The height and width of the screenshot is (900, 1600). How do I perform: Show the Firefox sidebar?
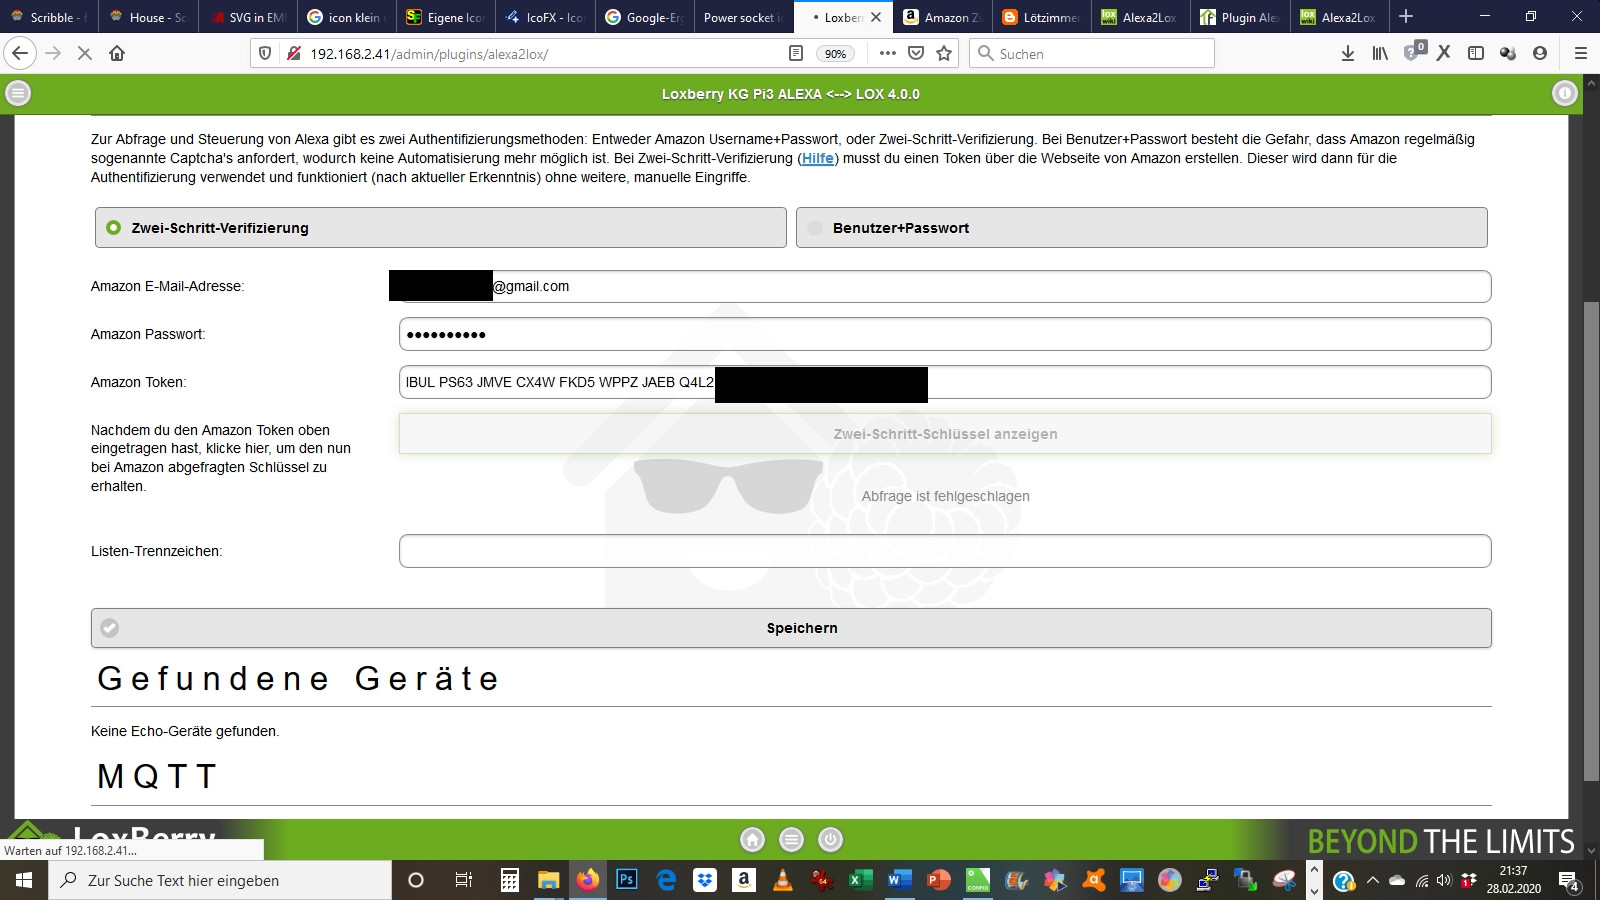tap(1476, 53)
